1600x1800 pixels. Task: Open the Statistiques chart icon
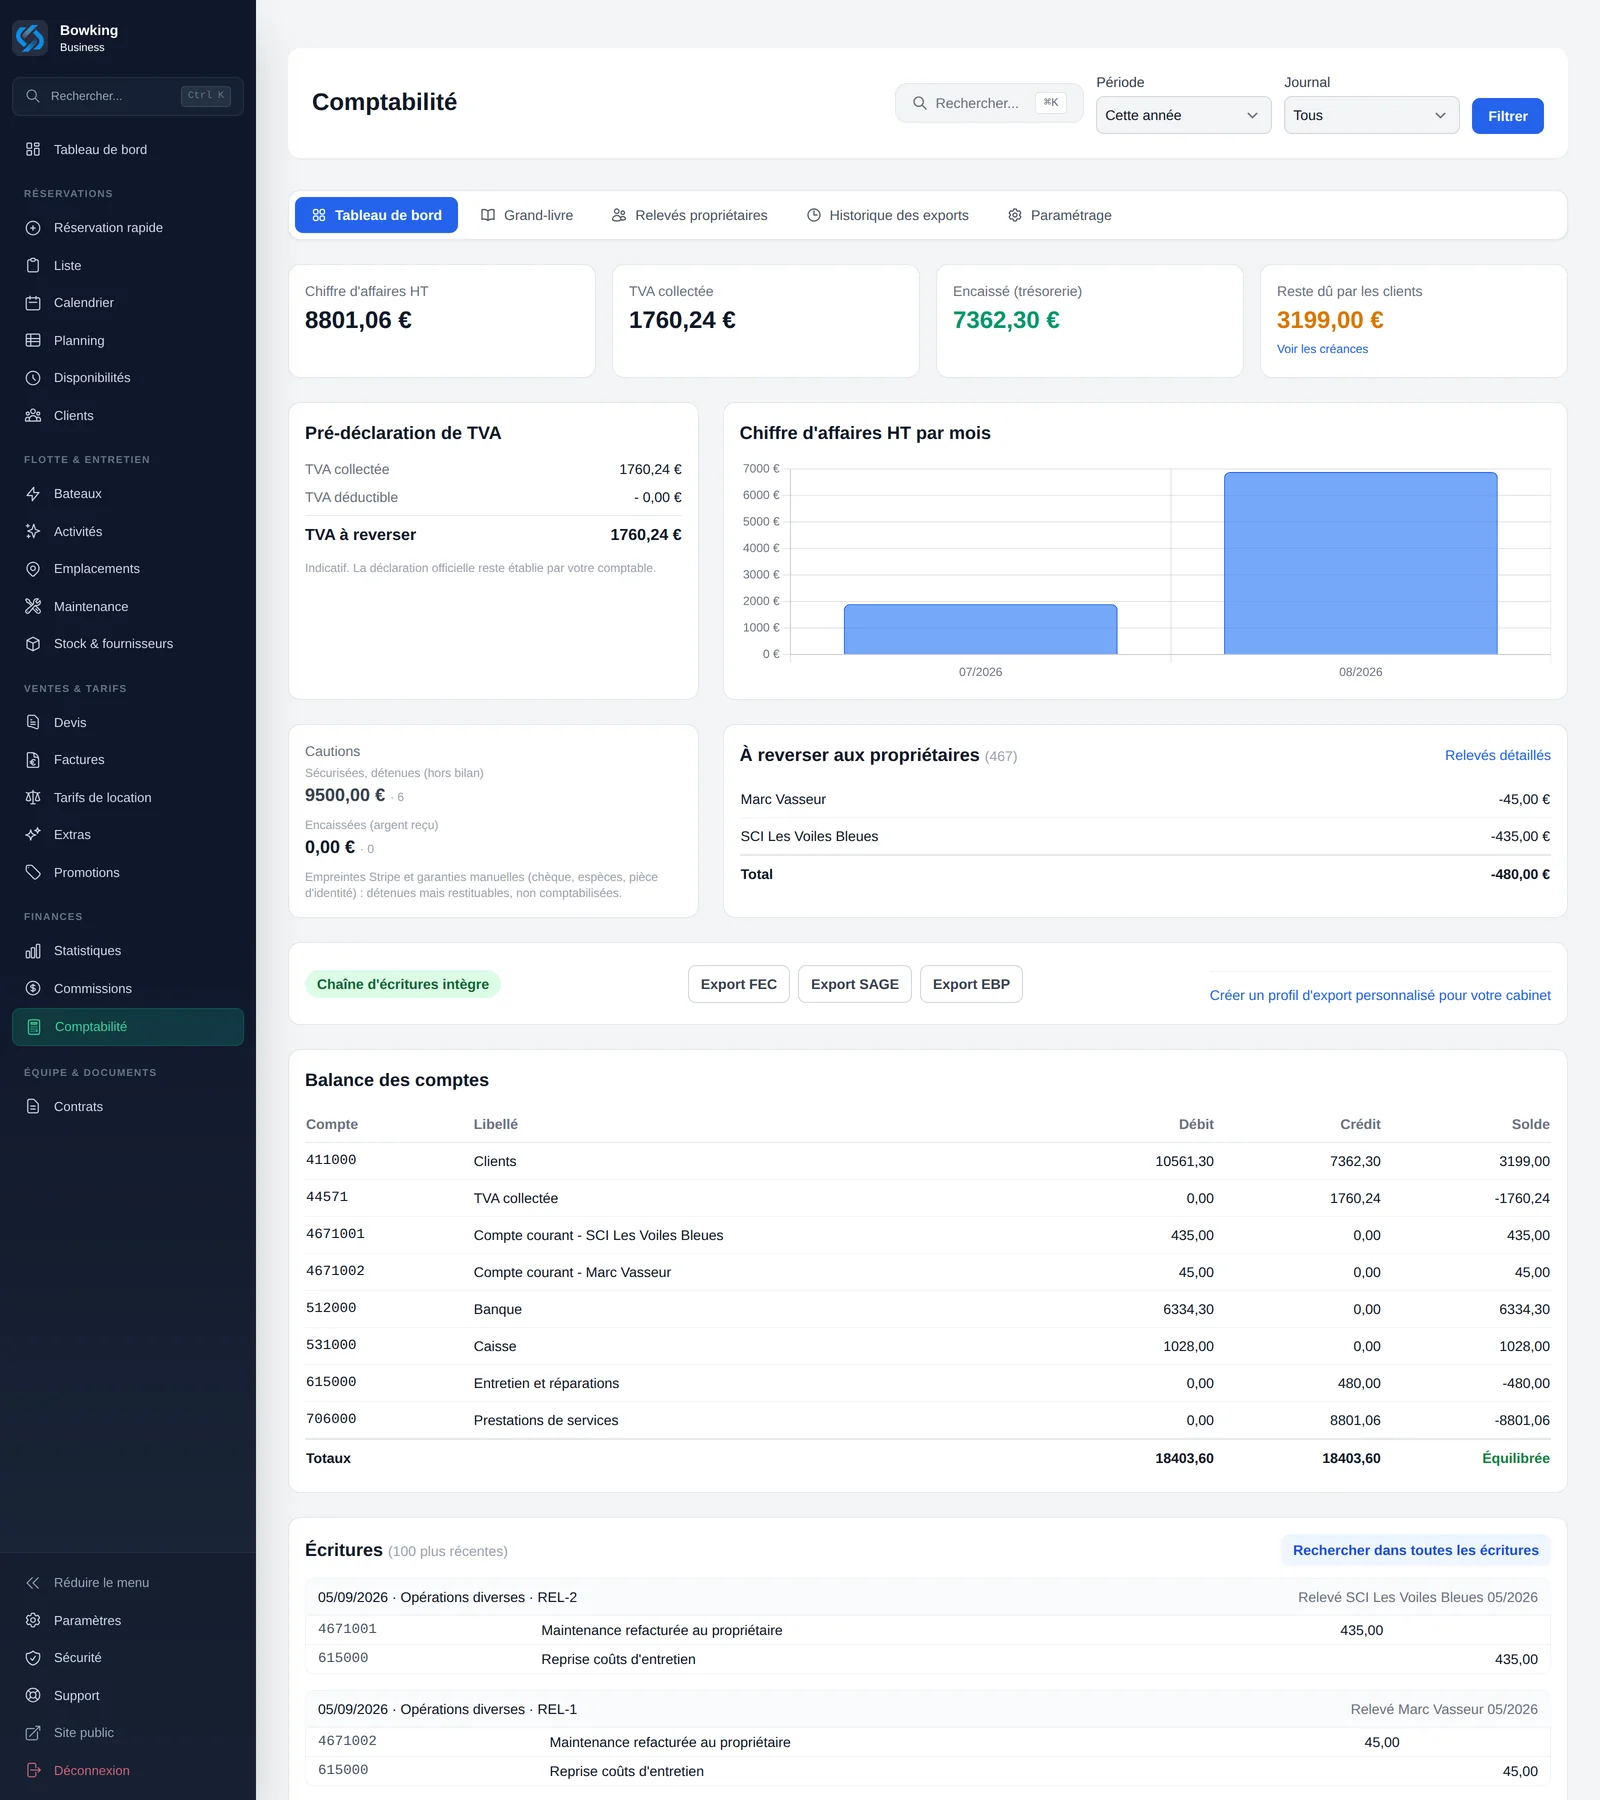tap(33, 951)
